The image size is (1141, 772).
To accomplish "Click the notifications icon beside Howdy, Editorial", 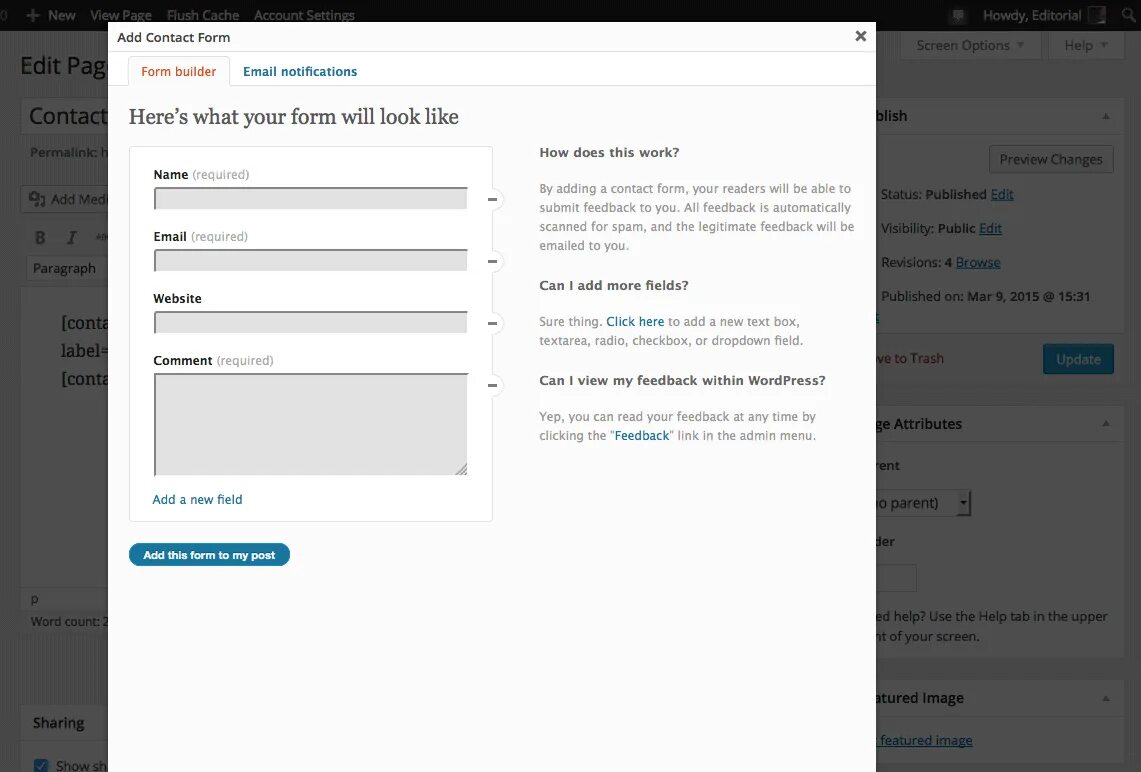I will click(959, 15).
